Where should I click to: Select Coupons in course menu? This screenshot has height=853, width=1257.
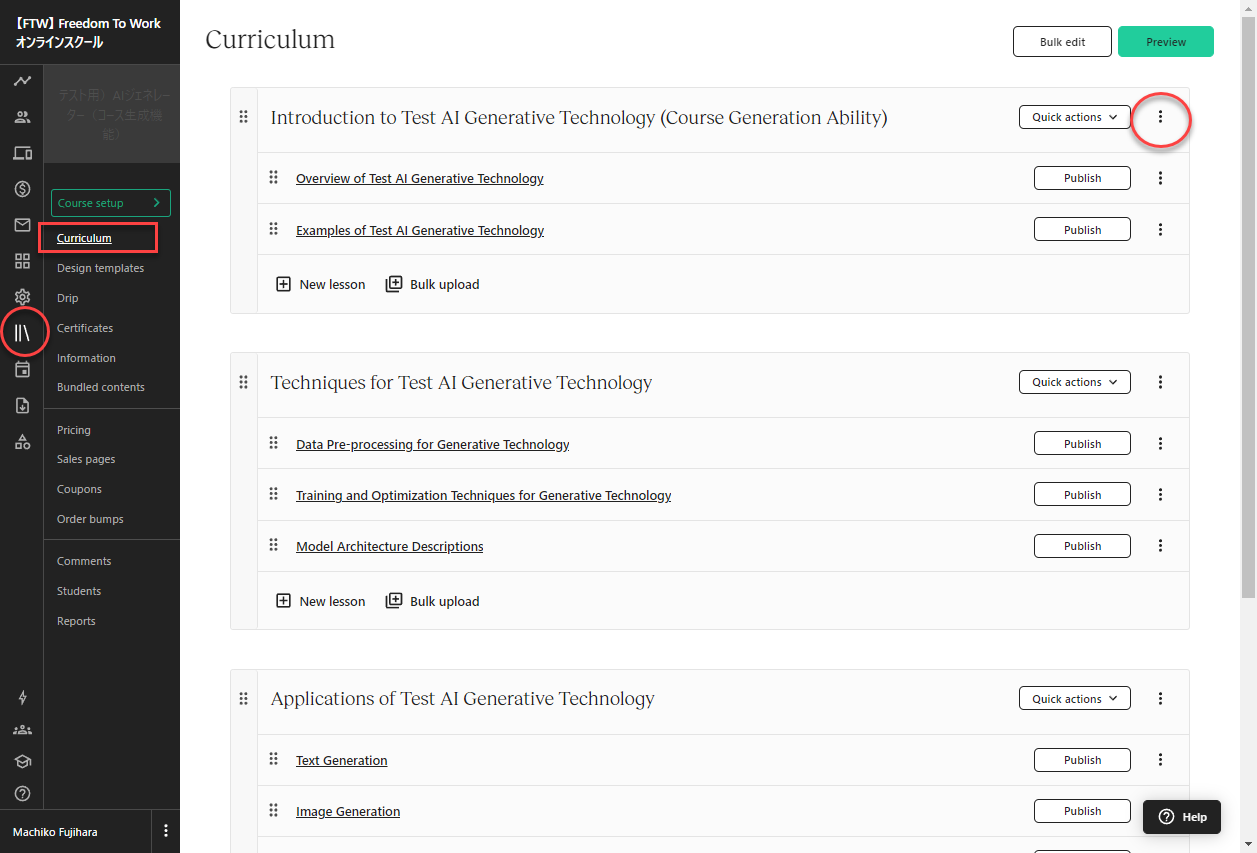tap(79, 489)
